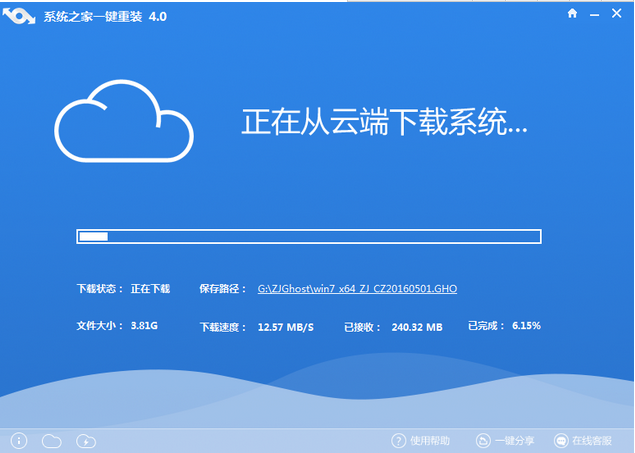
Task: Click the question mark help icon
Action: [x=399, y=440]
